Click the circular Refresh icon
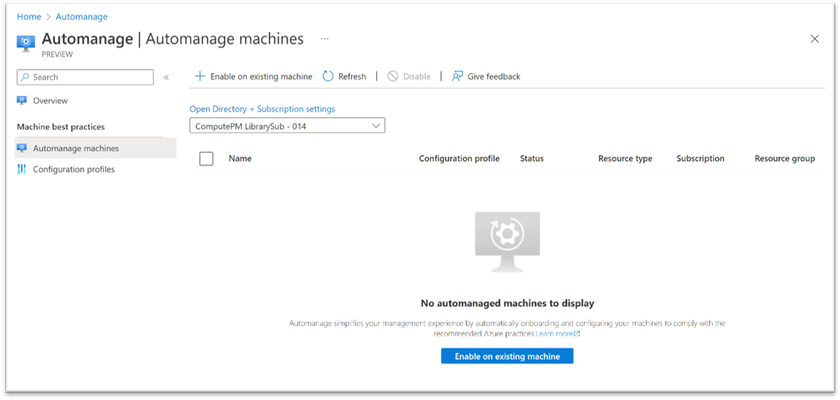The width and height of the screenshot is (840, 400). [x=328, y=77]
